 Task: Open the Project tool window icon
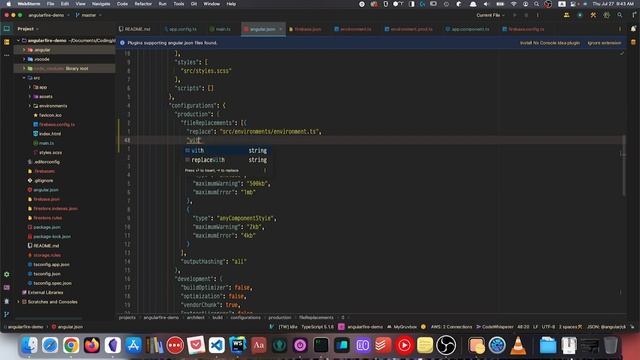(x=7, y=29)
